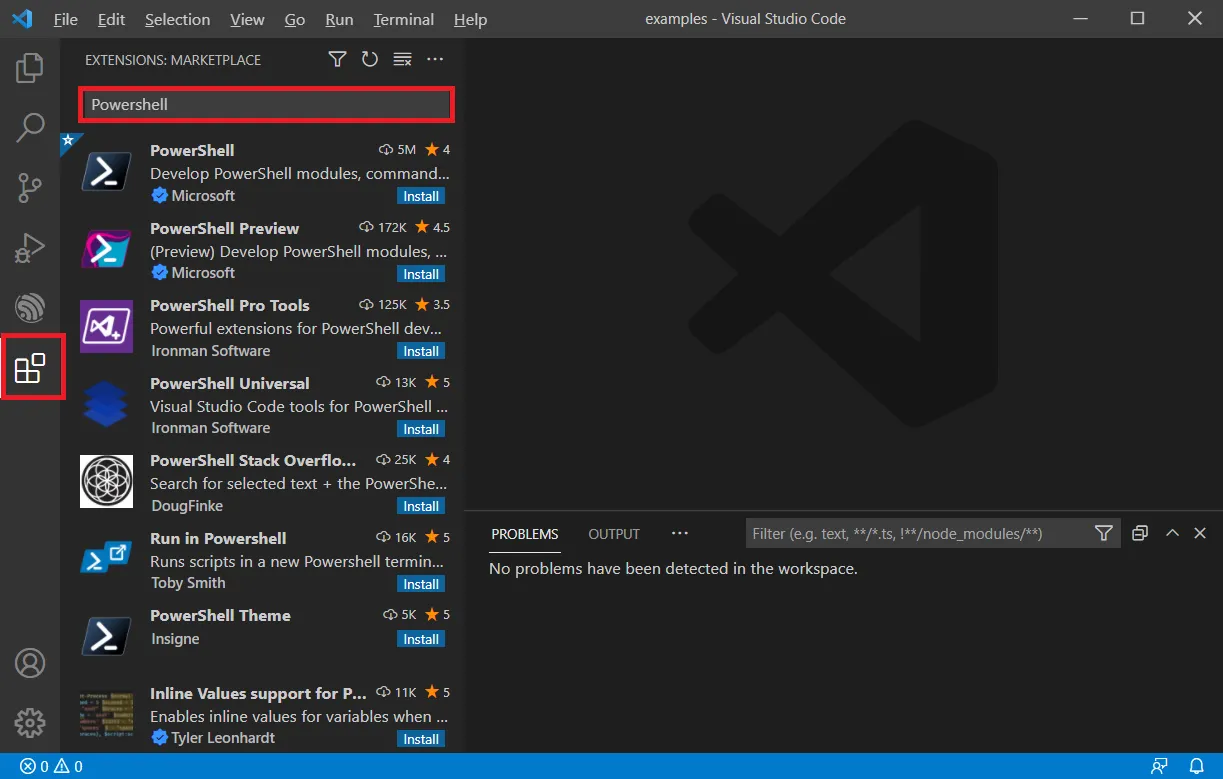Screen dimensions: 1223x779
Task: Switch to the PROBLEMS tab
Action: tap(525, 534)
